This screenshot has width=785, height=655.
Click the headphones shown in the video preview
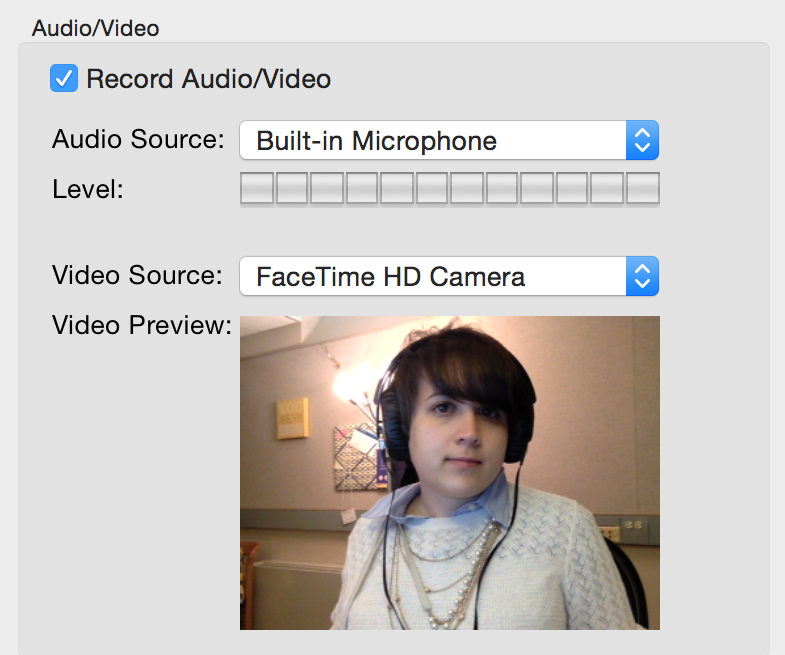coord(387,410)
